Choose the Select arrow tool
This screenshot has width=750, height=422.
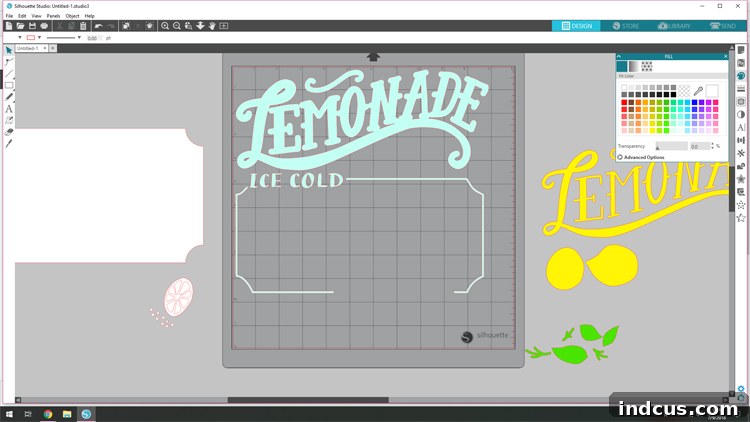pos(9,50)
